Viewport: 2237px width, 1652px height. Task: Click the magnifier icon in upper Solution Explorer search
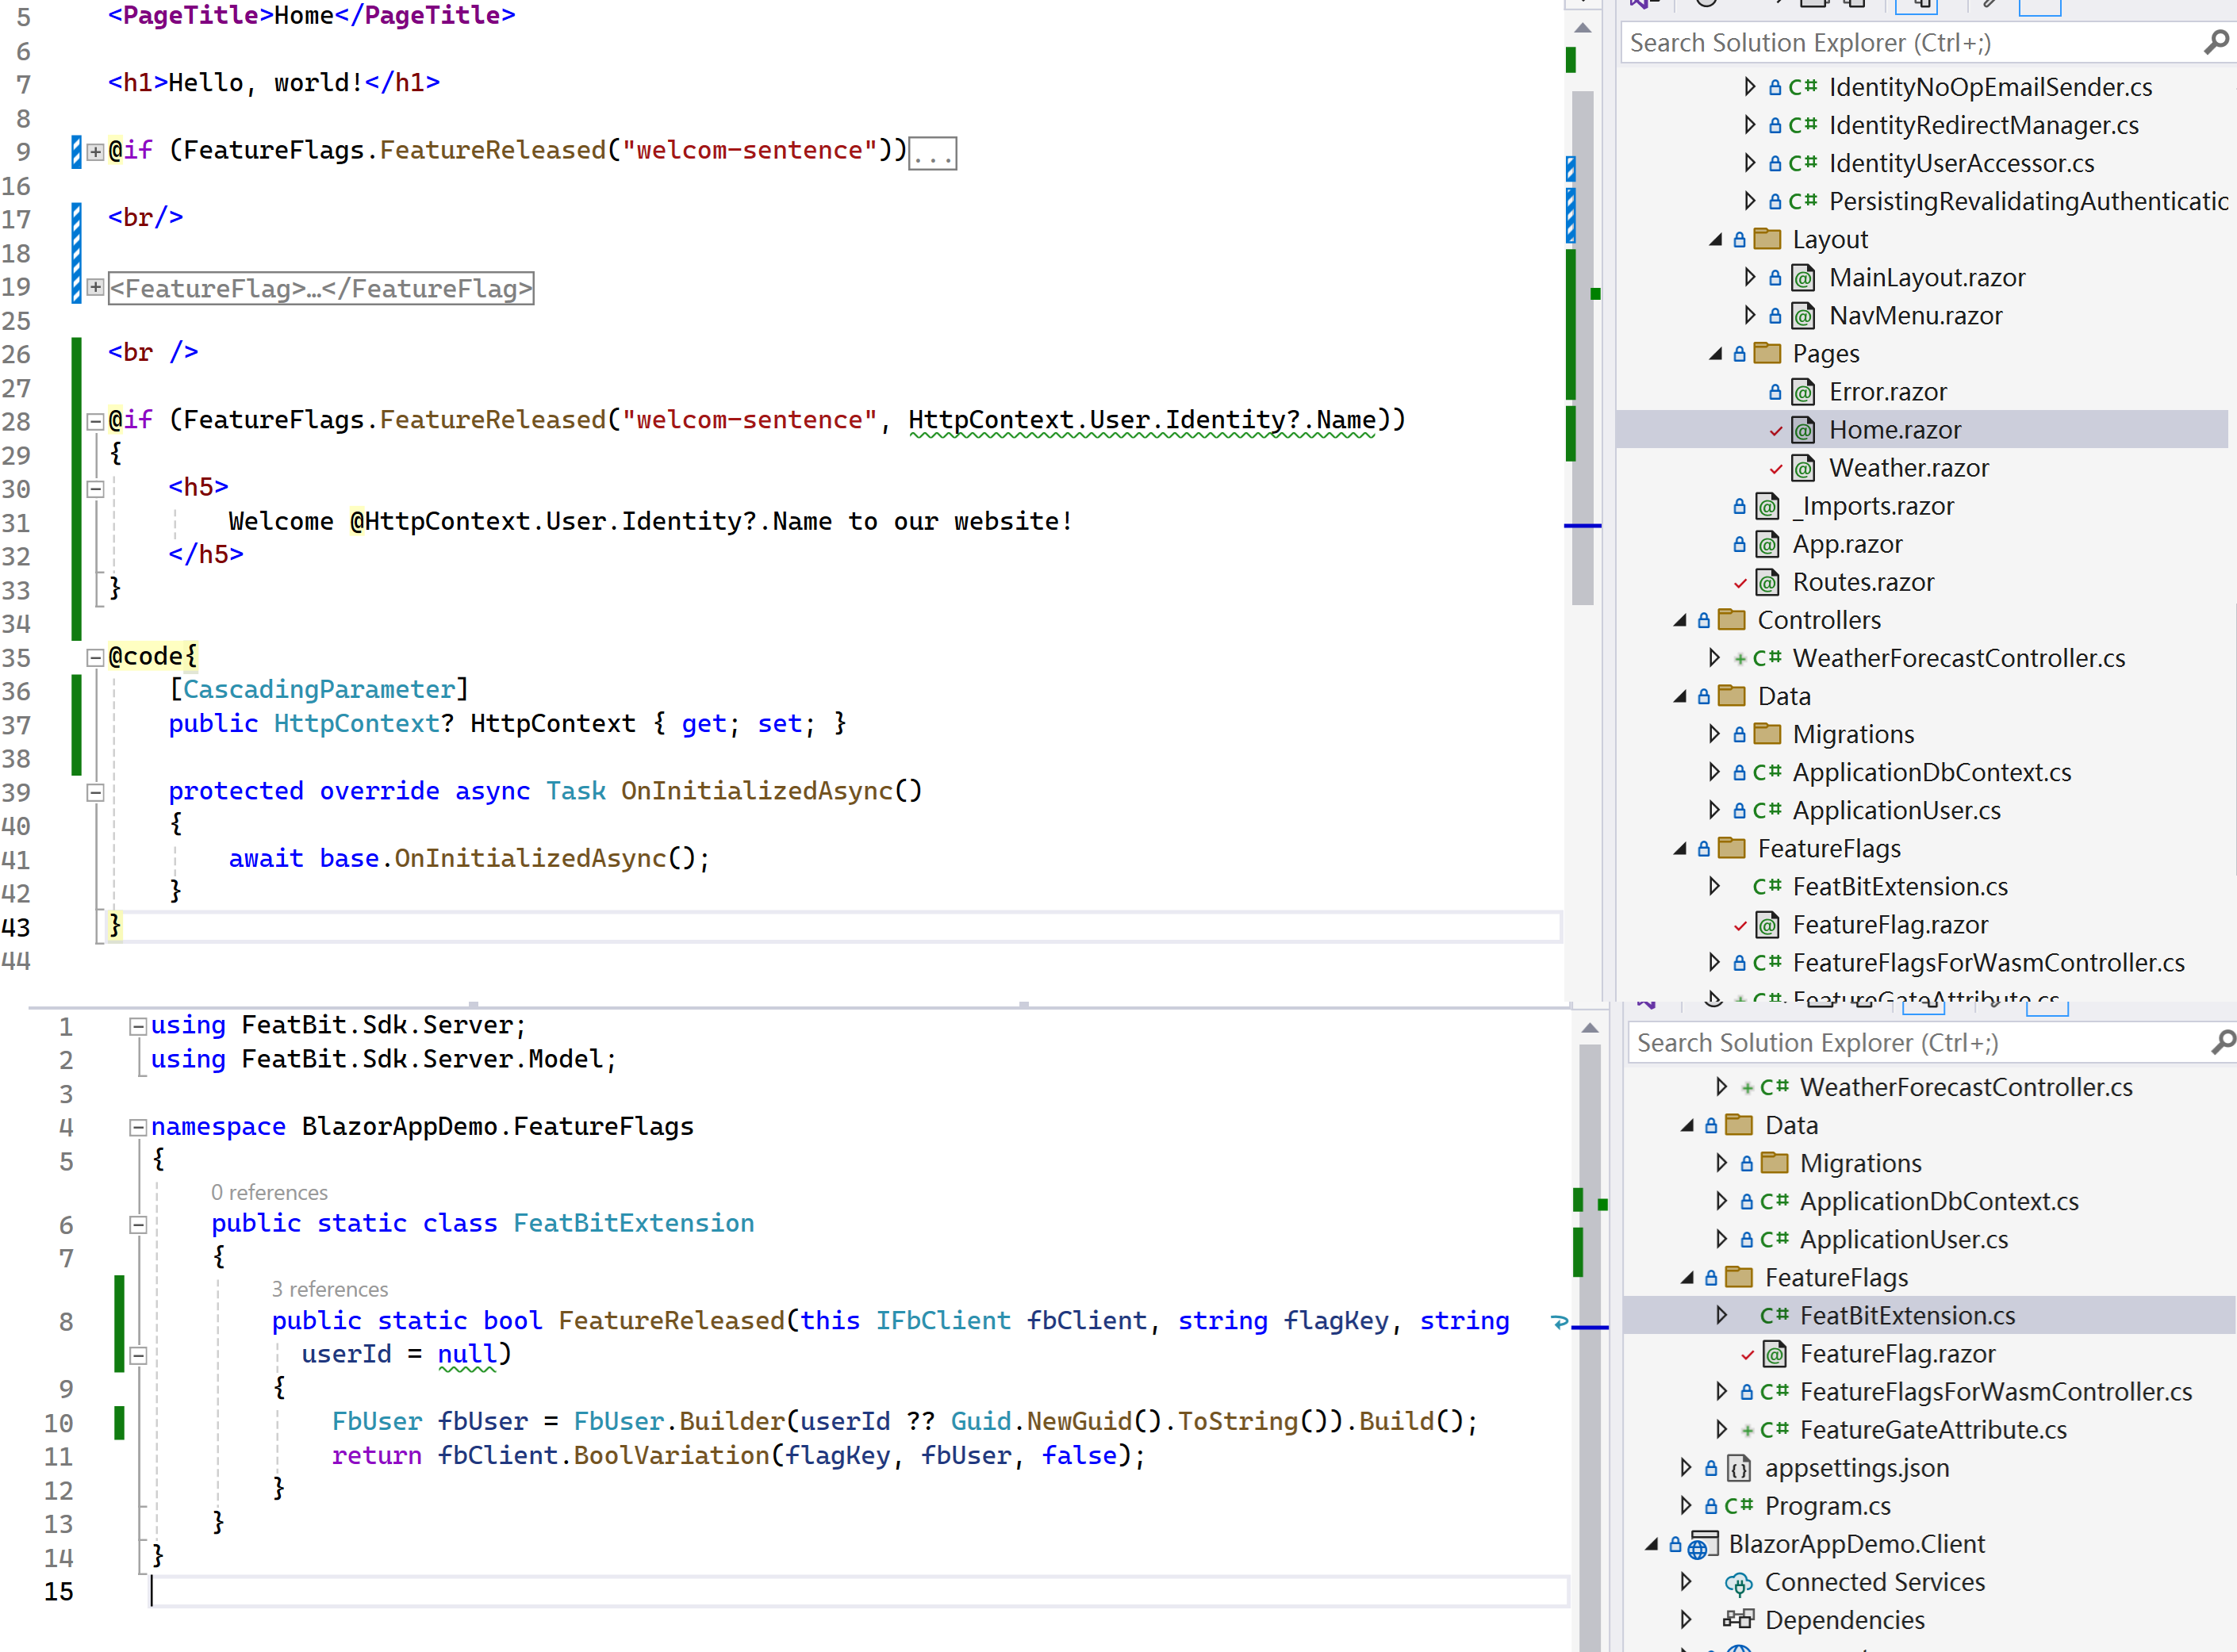[2216, 42]
